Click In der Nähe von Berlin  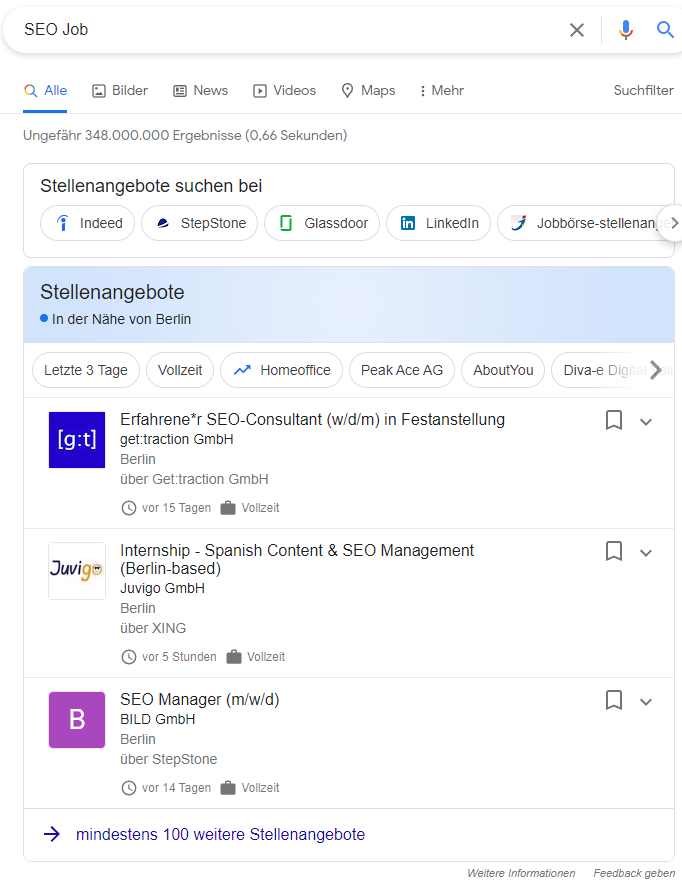tap(121, 320)
